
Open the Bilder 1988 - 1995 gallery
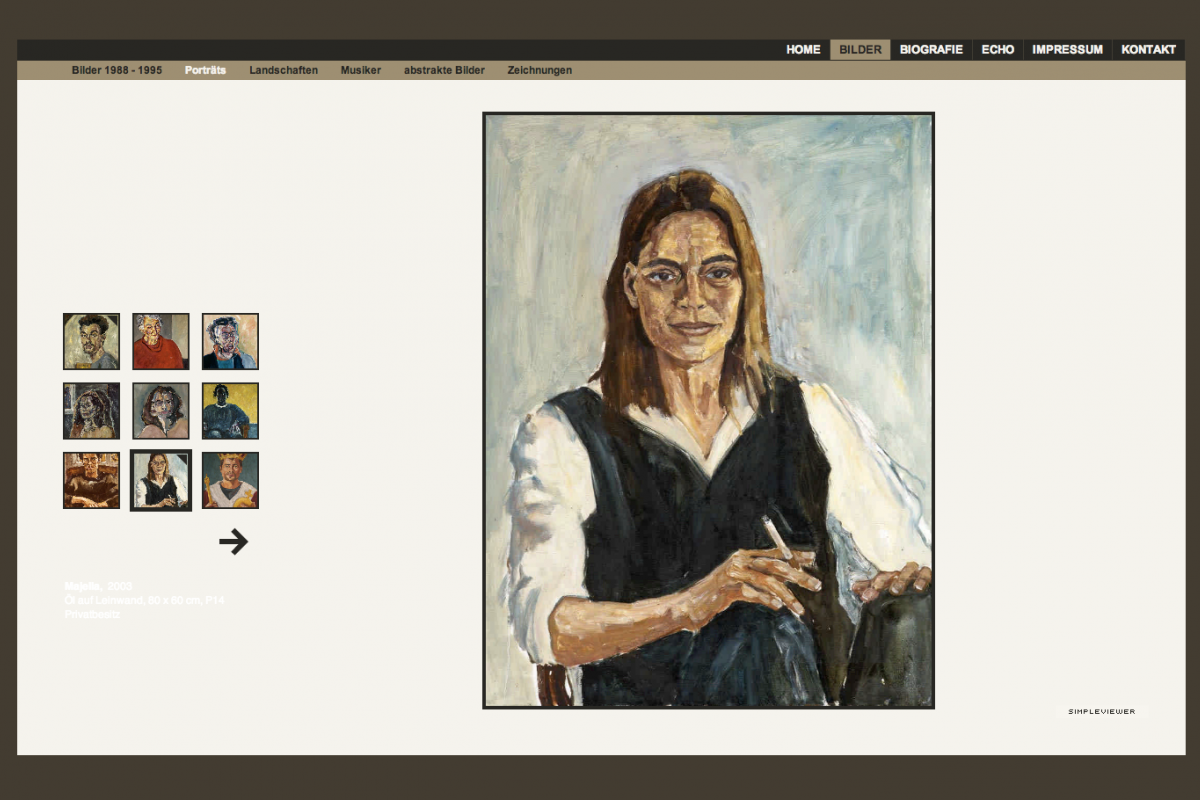[x=117, y=70]
